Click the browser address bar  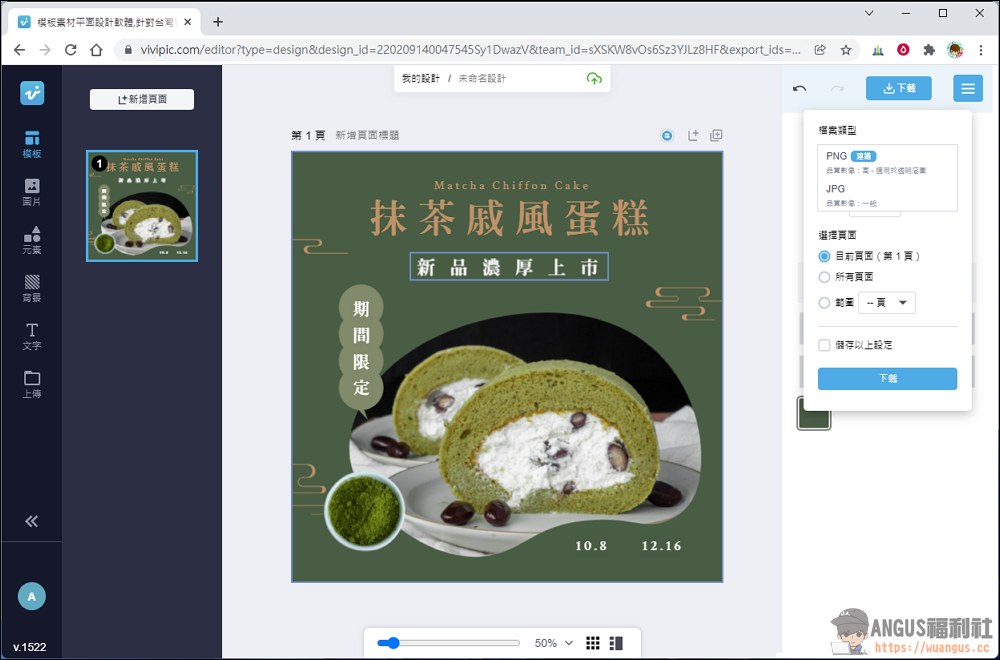click(470, 50)
